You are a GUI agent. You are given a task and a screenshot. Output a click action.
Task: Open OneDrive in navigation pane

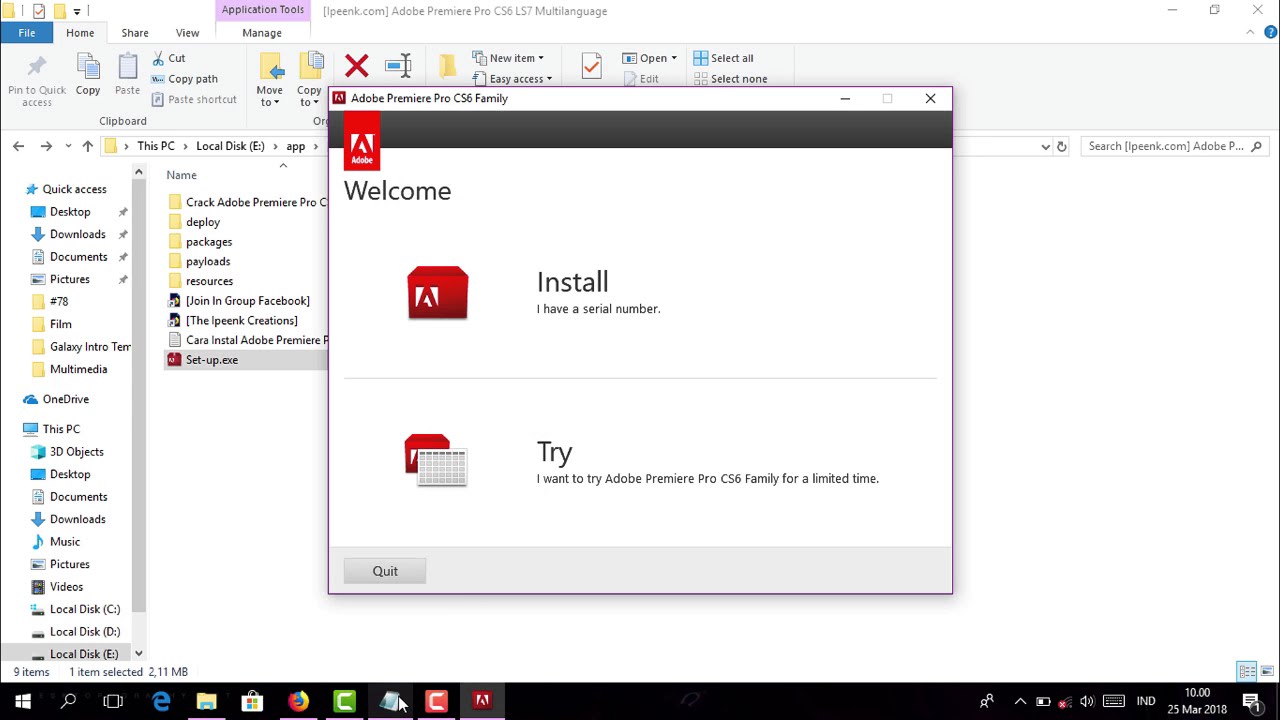click(x=65, y=399)
